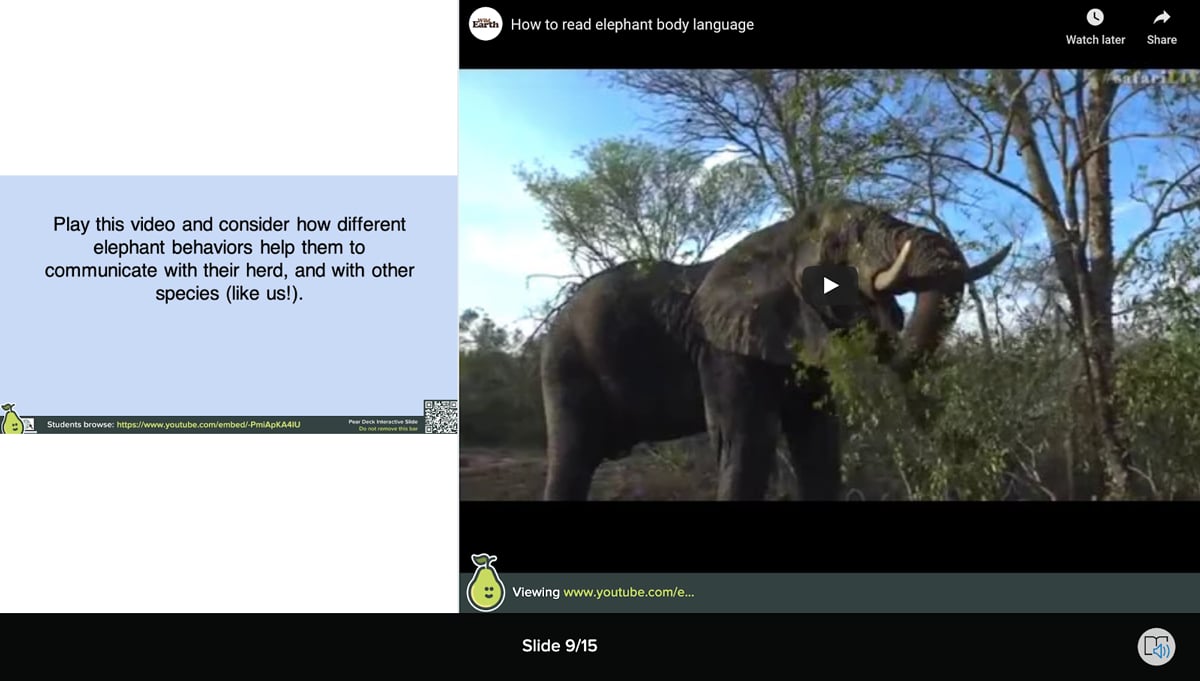Click the Watch later clock icon
This screenshot has width=1200, height=681.
pos(1095,17)
